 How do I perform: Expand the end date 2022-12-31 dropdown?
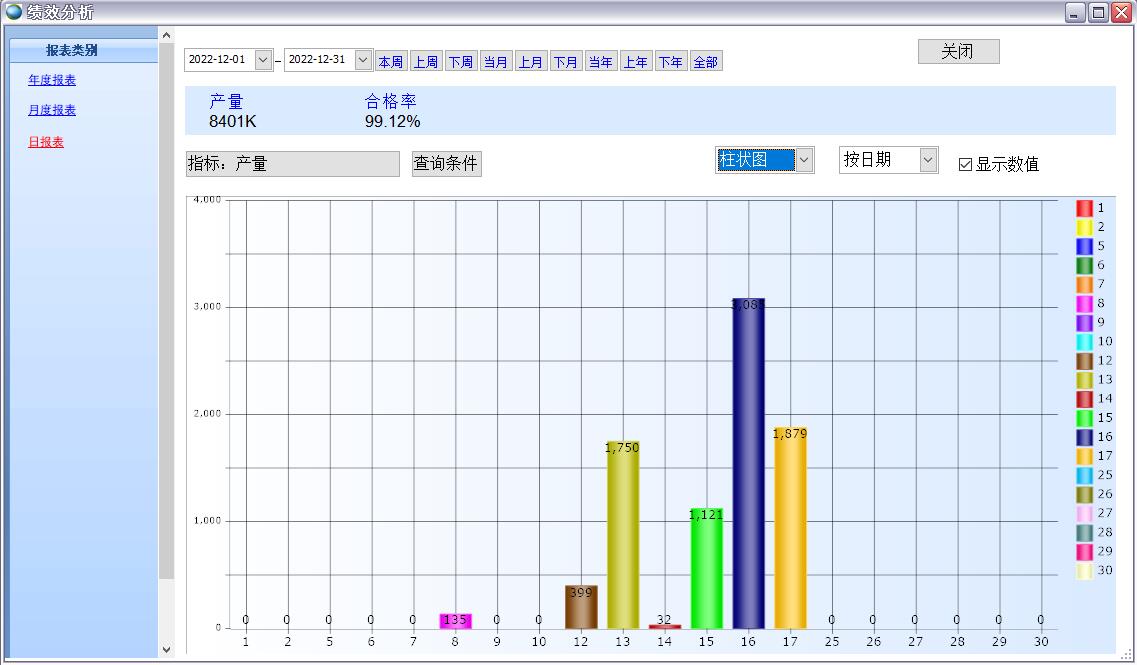[363, 60]
